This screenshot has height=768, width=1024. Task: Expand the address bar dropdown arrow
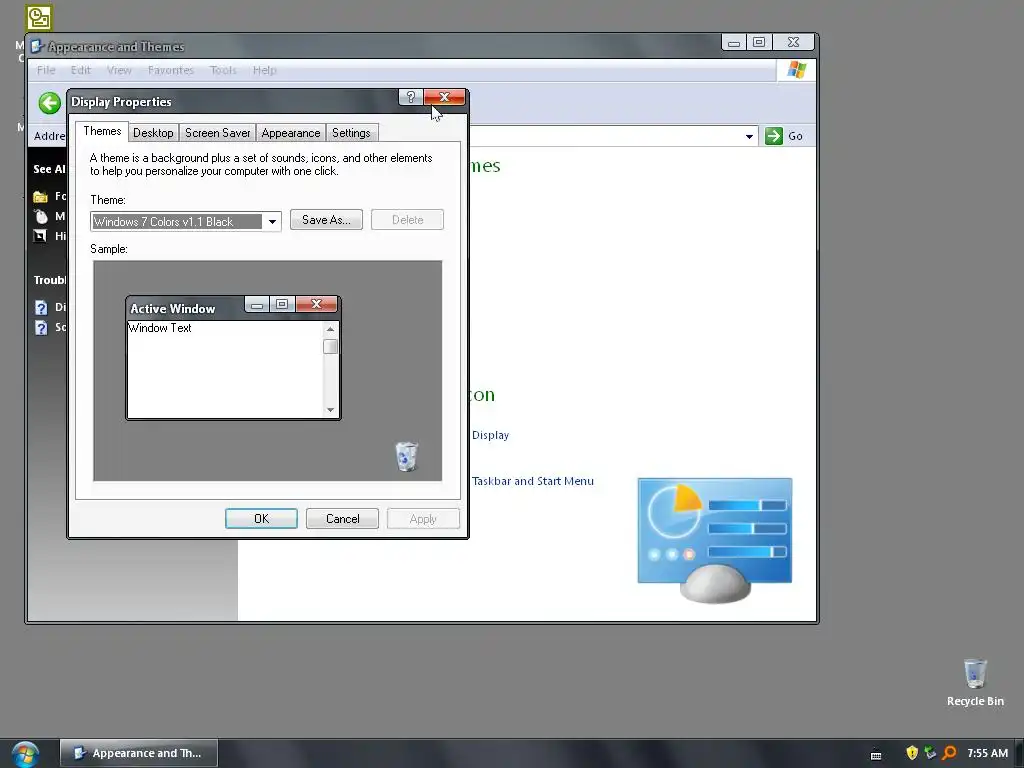click(749, 136)
